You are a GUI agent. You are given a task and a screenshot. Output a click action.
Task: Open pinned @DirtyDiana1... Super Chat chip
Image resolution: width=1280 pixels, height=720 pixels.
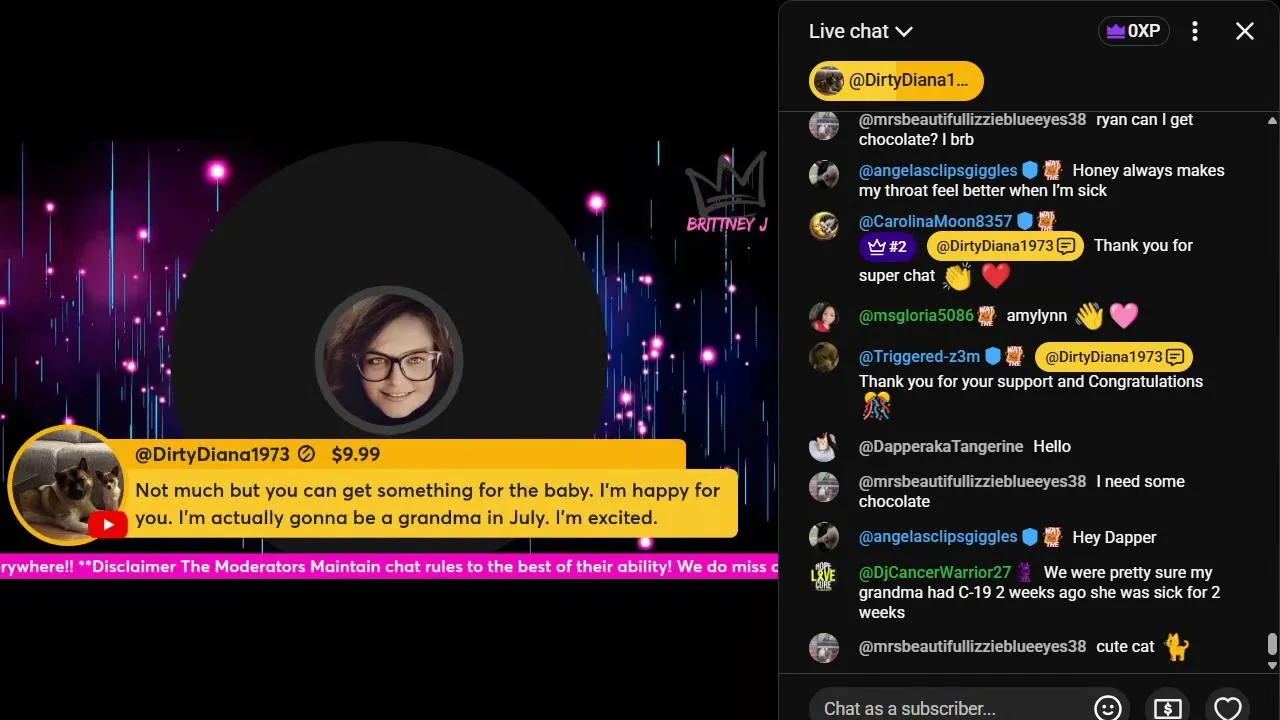(896, 81)
